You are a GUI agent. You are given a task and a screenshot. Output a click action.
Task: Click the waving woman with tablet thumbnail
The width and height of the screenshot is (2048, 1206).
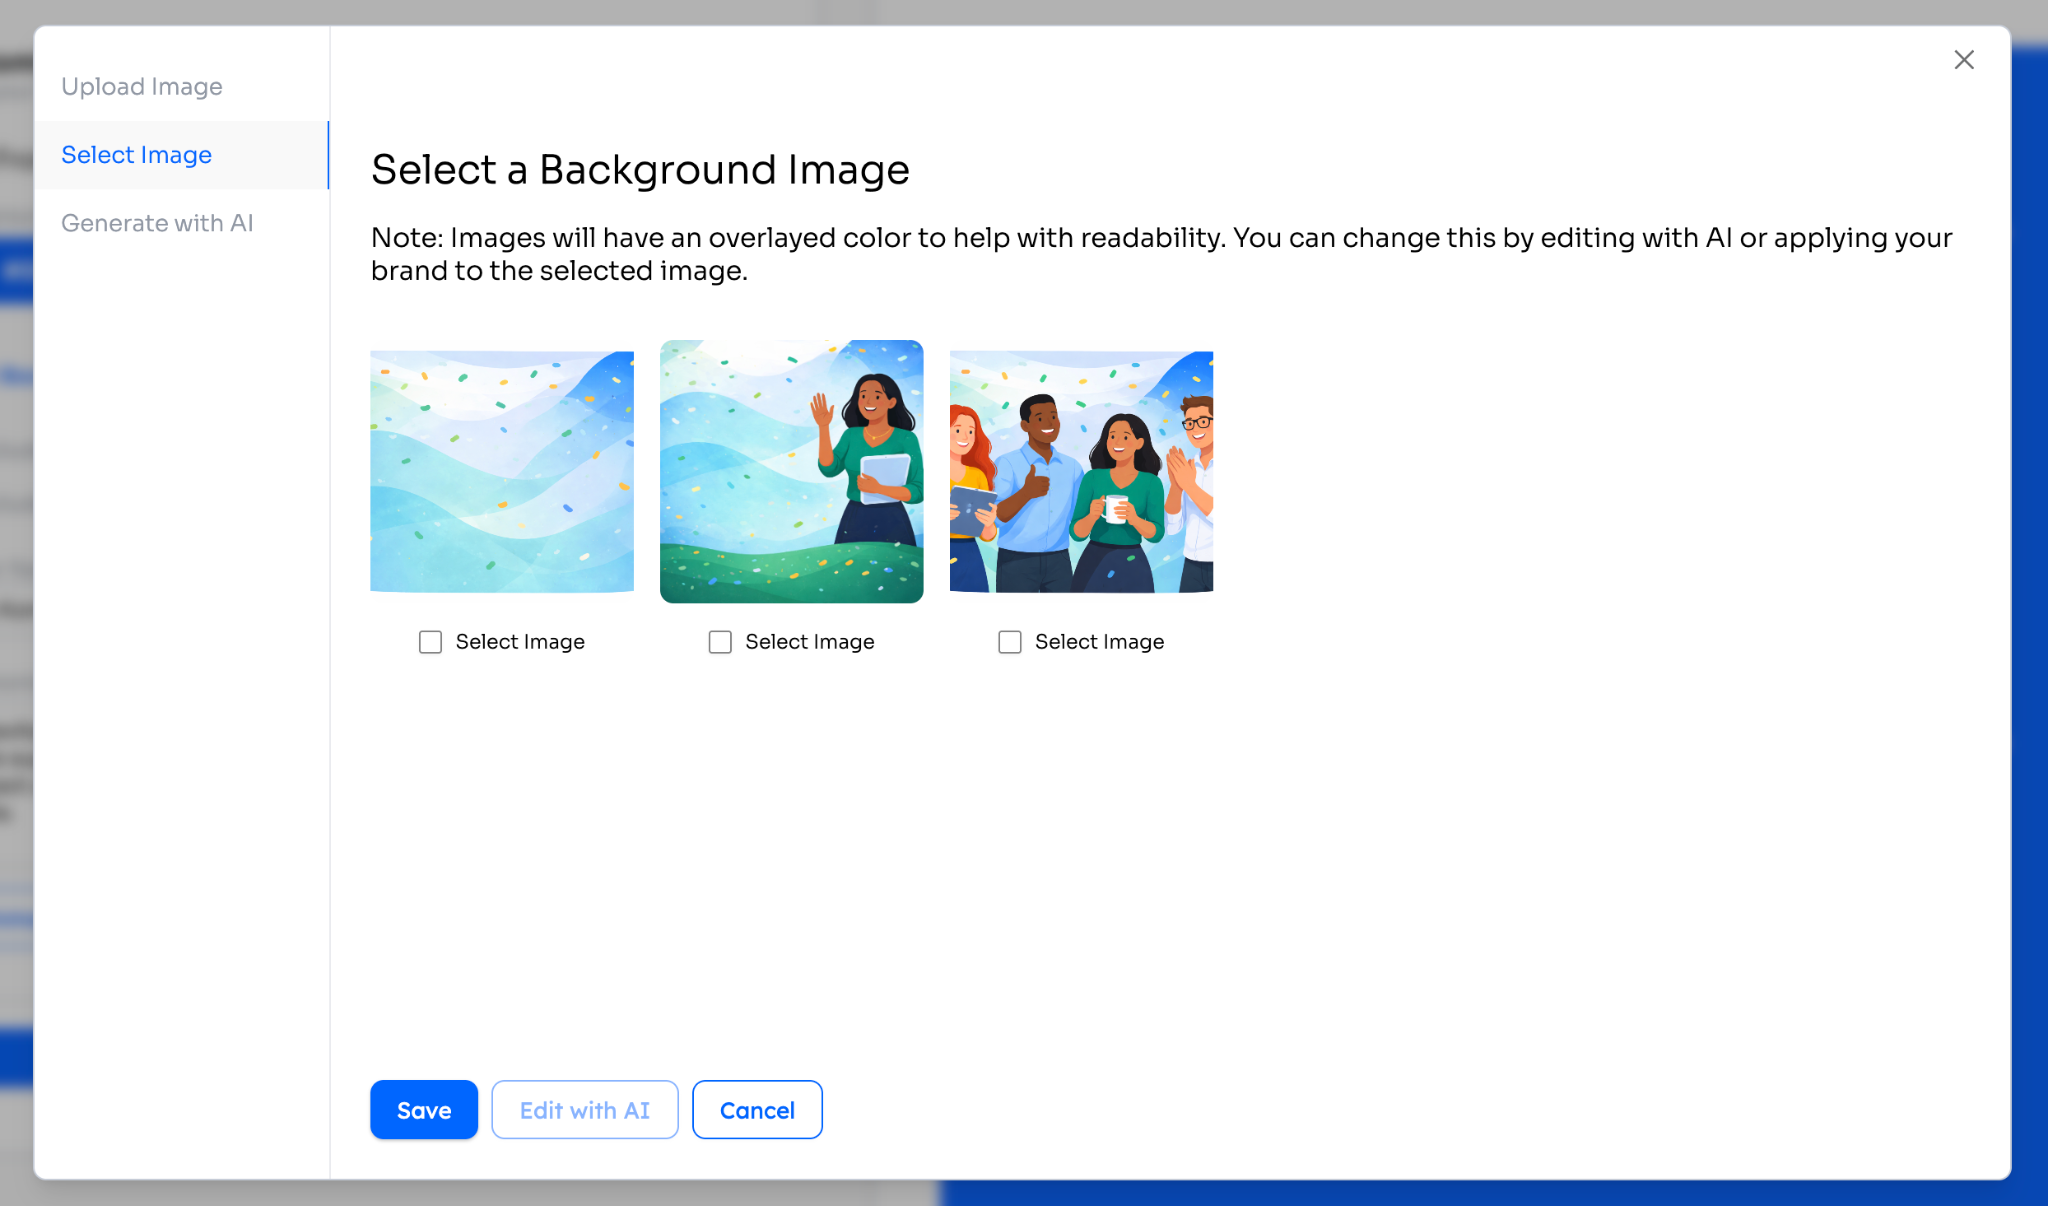pyautogui.click(x=792, y=472)
